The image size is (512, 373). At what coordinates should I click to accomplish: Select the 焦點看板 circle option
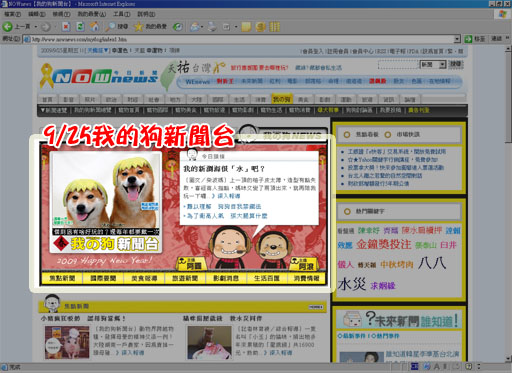pyautogui.click(x=347, y=135)
